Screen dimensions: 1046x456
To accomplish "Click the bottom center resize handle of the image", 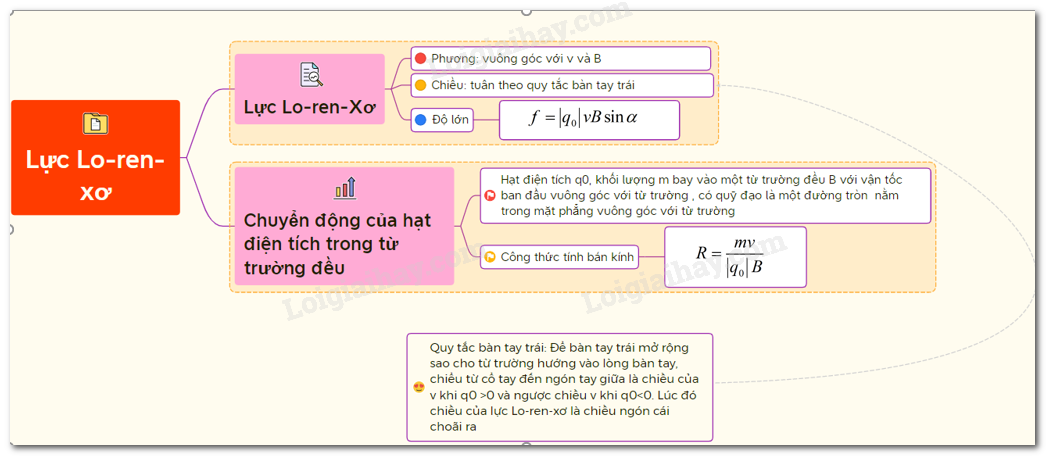I will 526,446.
